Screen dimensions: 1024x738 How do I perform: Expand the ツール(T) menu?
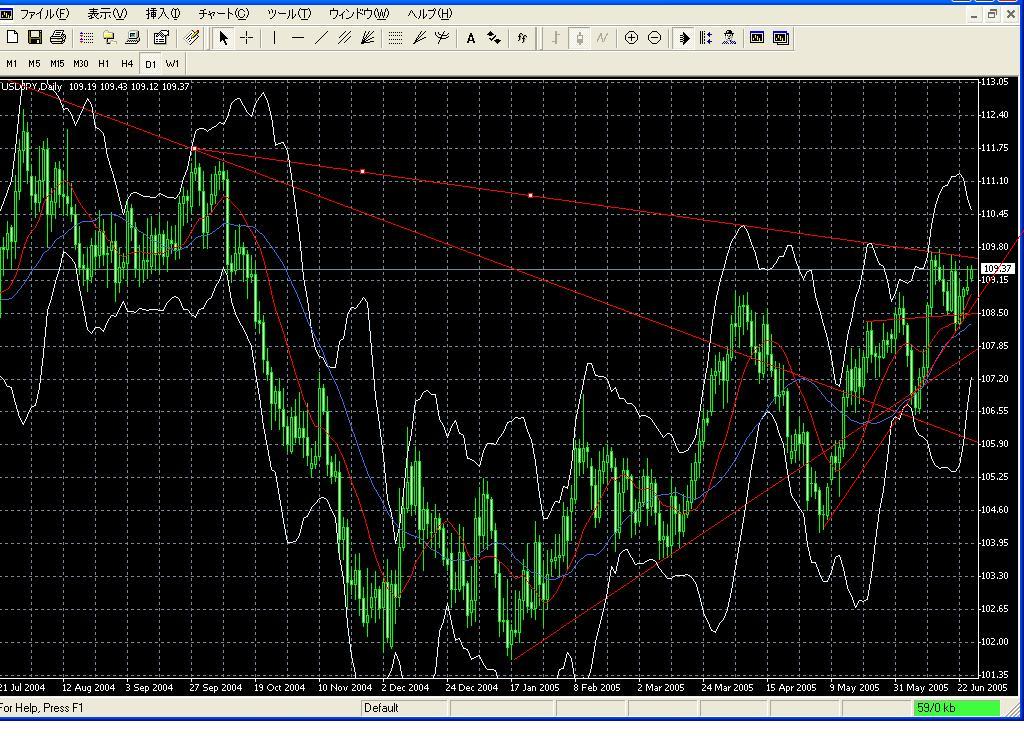pyautogui.click(x=288, y=14)
